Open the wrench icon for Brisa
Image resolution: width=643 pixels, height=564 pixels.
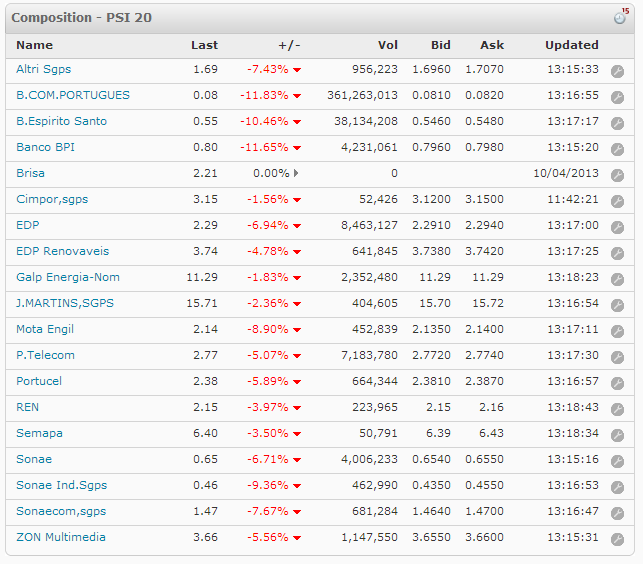[x=617, y=176]
